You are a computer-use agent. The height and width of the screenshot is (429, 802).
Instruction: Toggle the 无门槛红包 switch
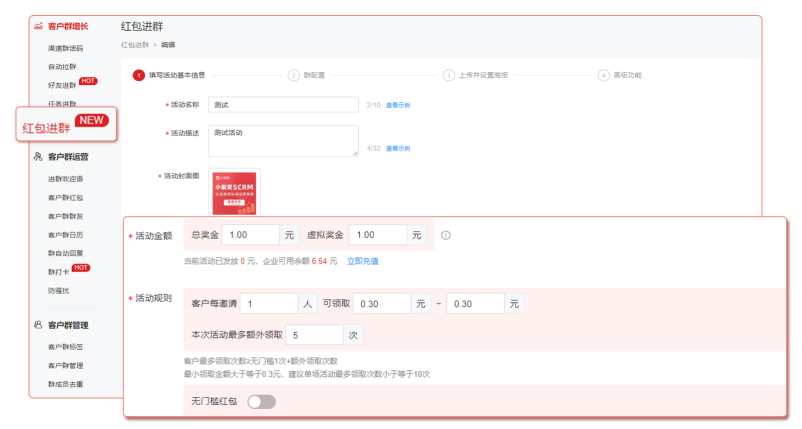point(261,402)
